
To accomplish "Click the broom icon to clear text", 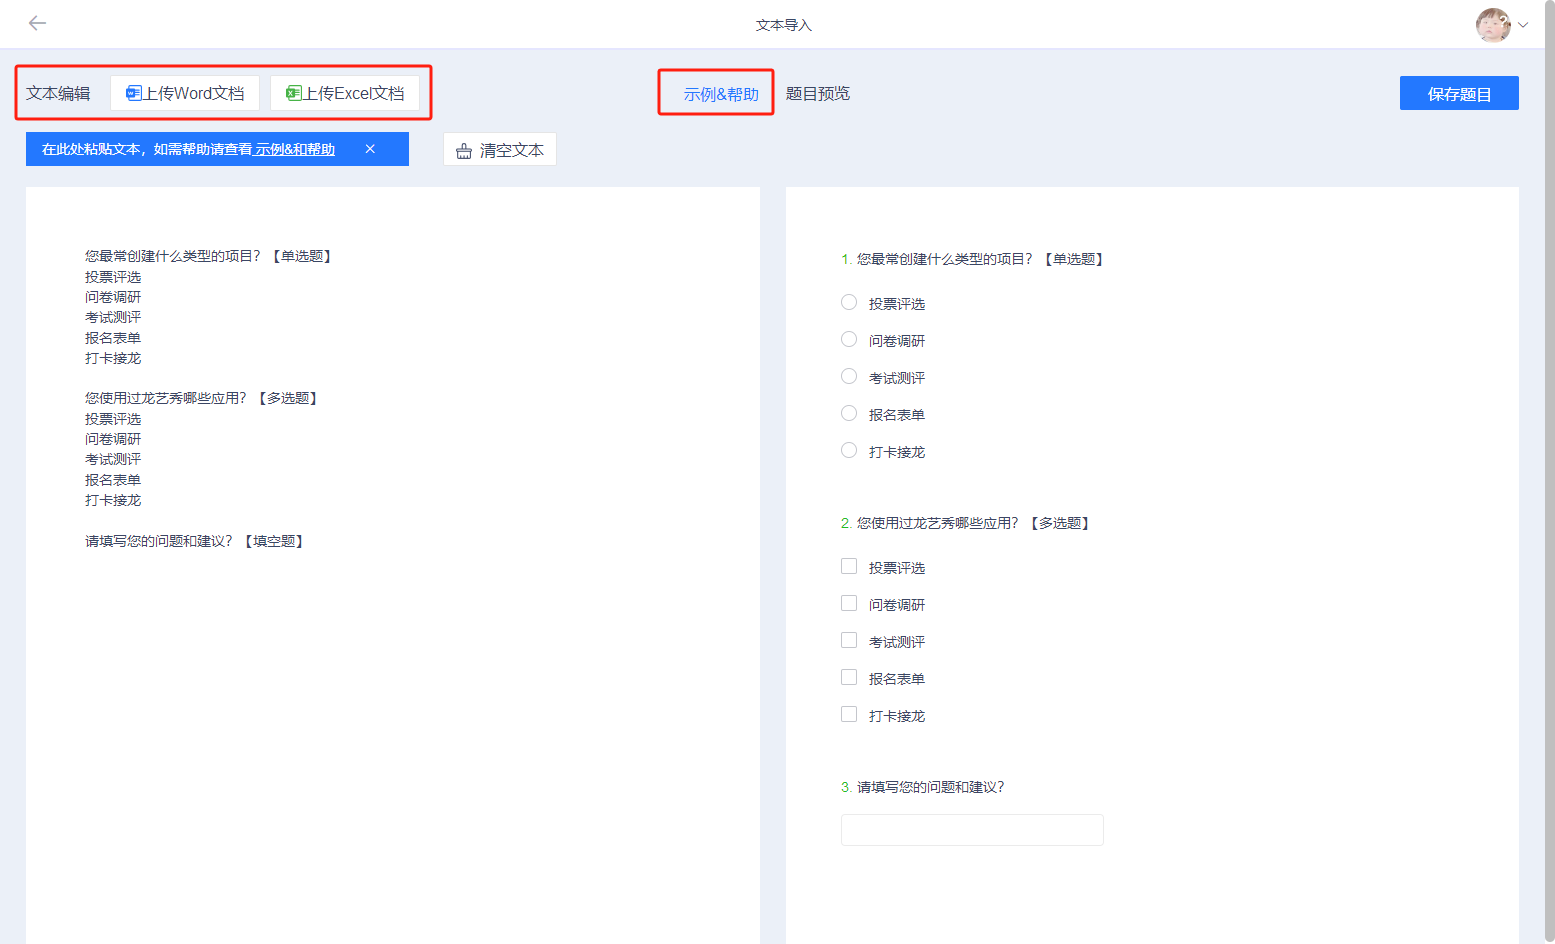I will pos(464,151).
